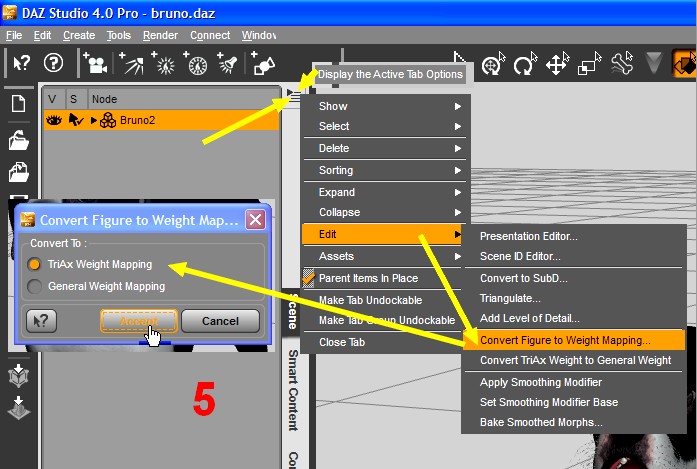Select the Rotate view tool
This screenshot has height=469, width=697.
493,64
